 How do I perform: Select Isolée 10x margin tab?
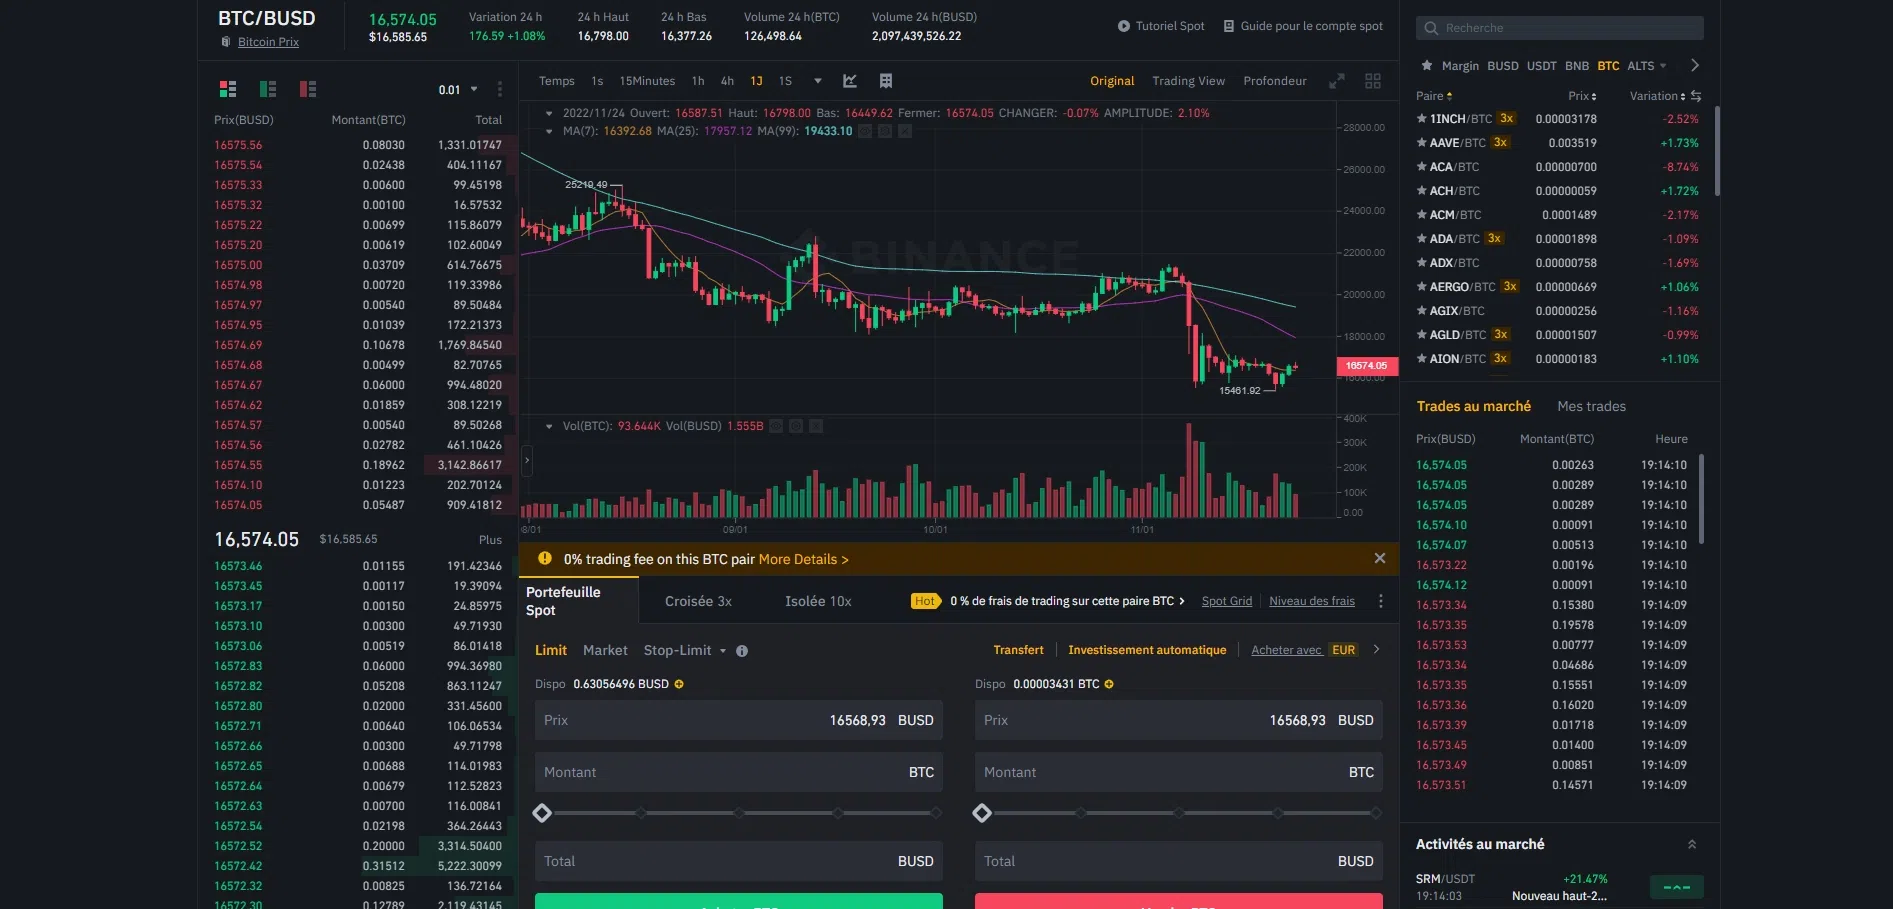818,601
